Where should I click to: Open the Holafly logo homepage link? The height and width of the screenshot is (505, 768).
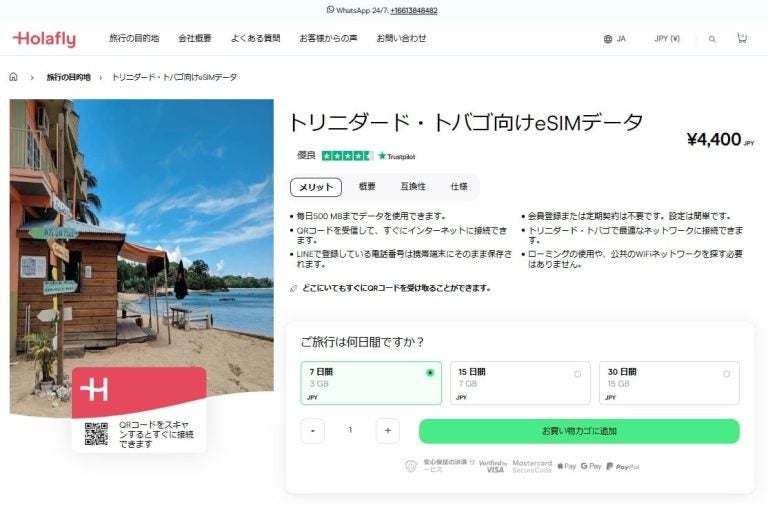[45, 39]
